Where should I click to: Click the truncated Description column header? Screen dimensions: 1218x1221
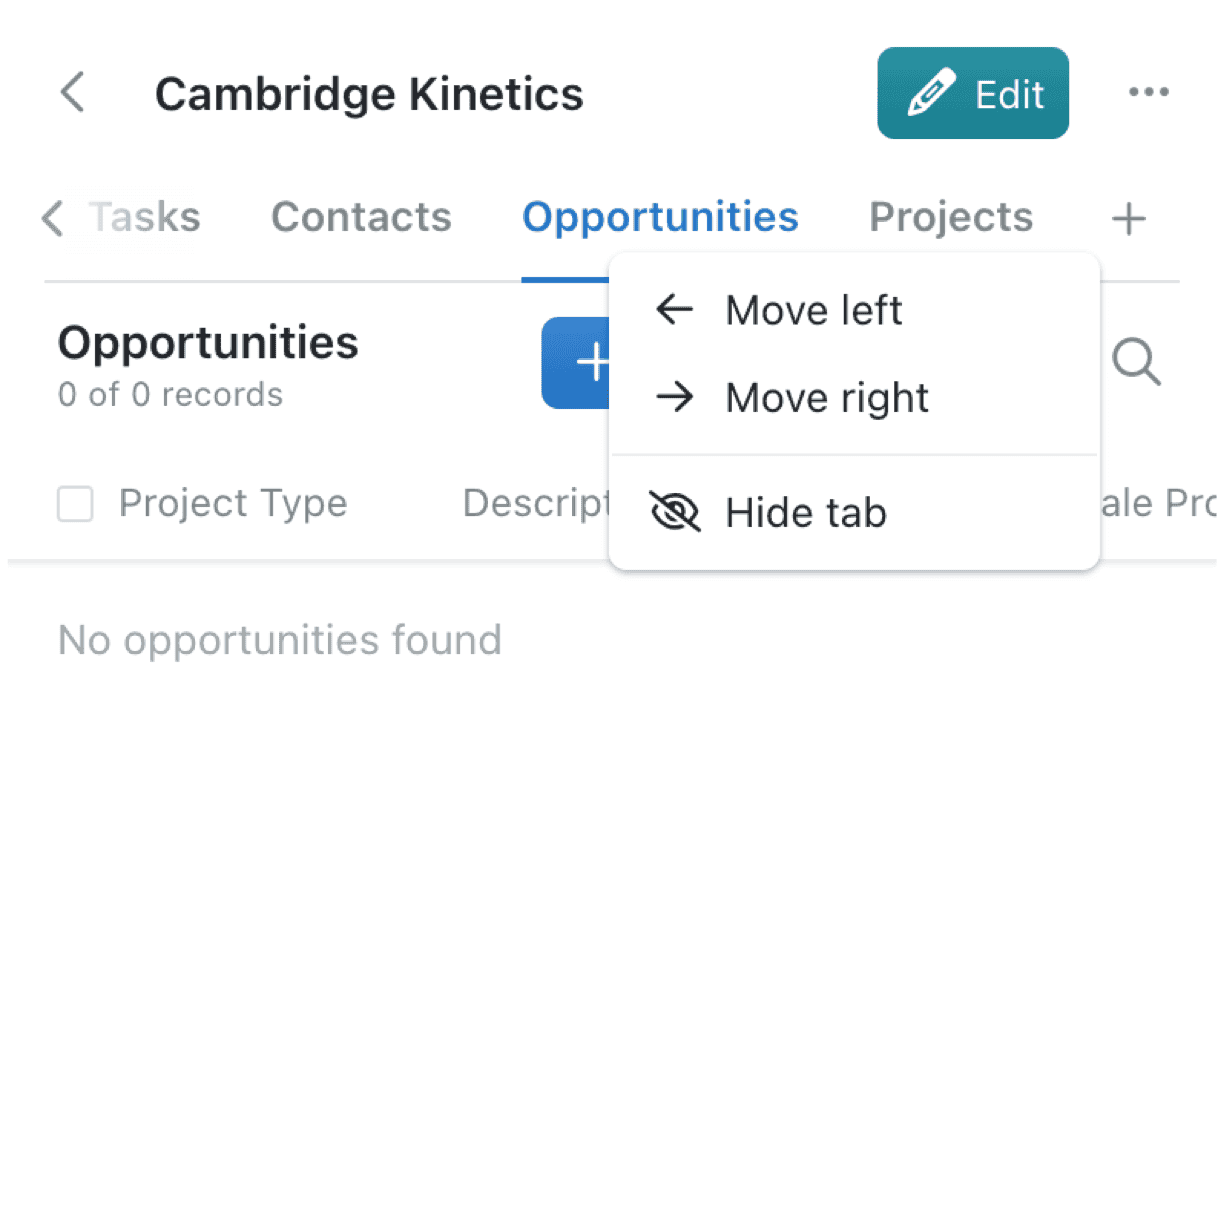536,503
